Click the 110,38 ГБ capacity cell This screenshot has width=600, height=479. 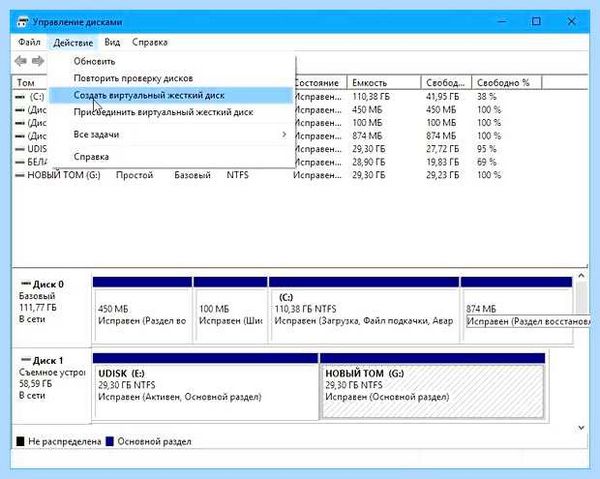(x=371, y=97)
